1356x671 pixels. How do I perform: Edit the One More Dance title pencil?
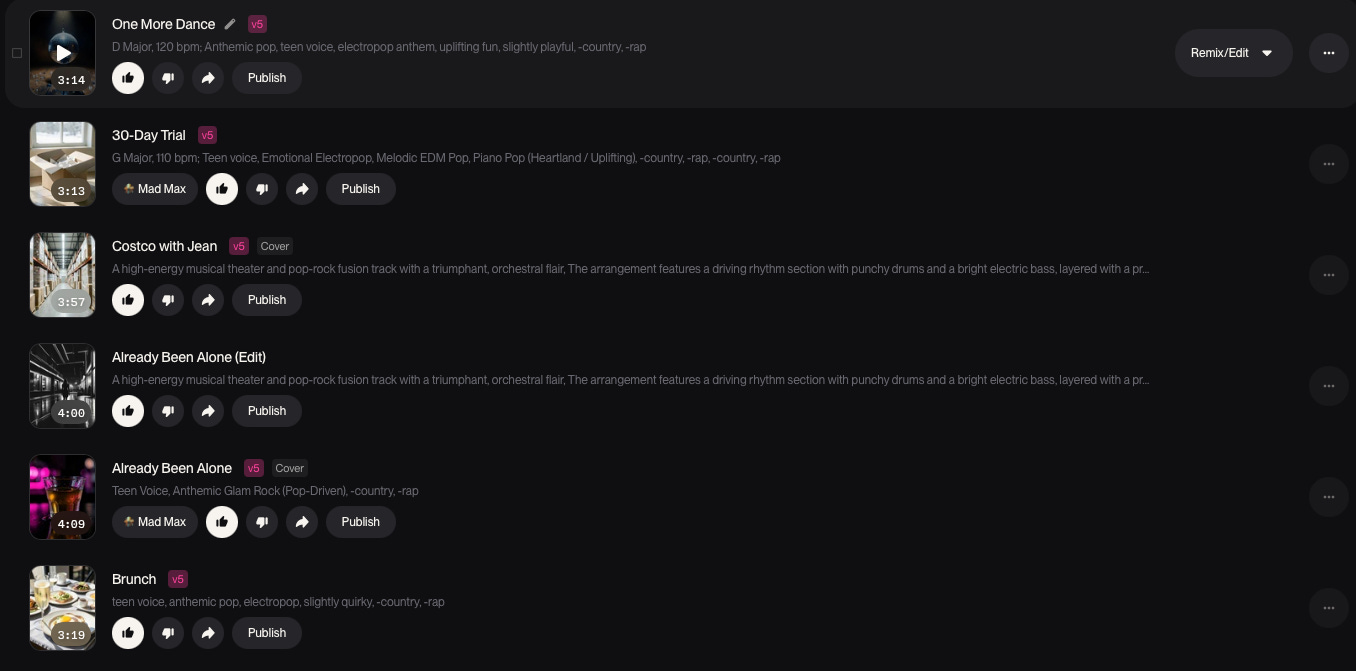click(230, 24)
